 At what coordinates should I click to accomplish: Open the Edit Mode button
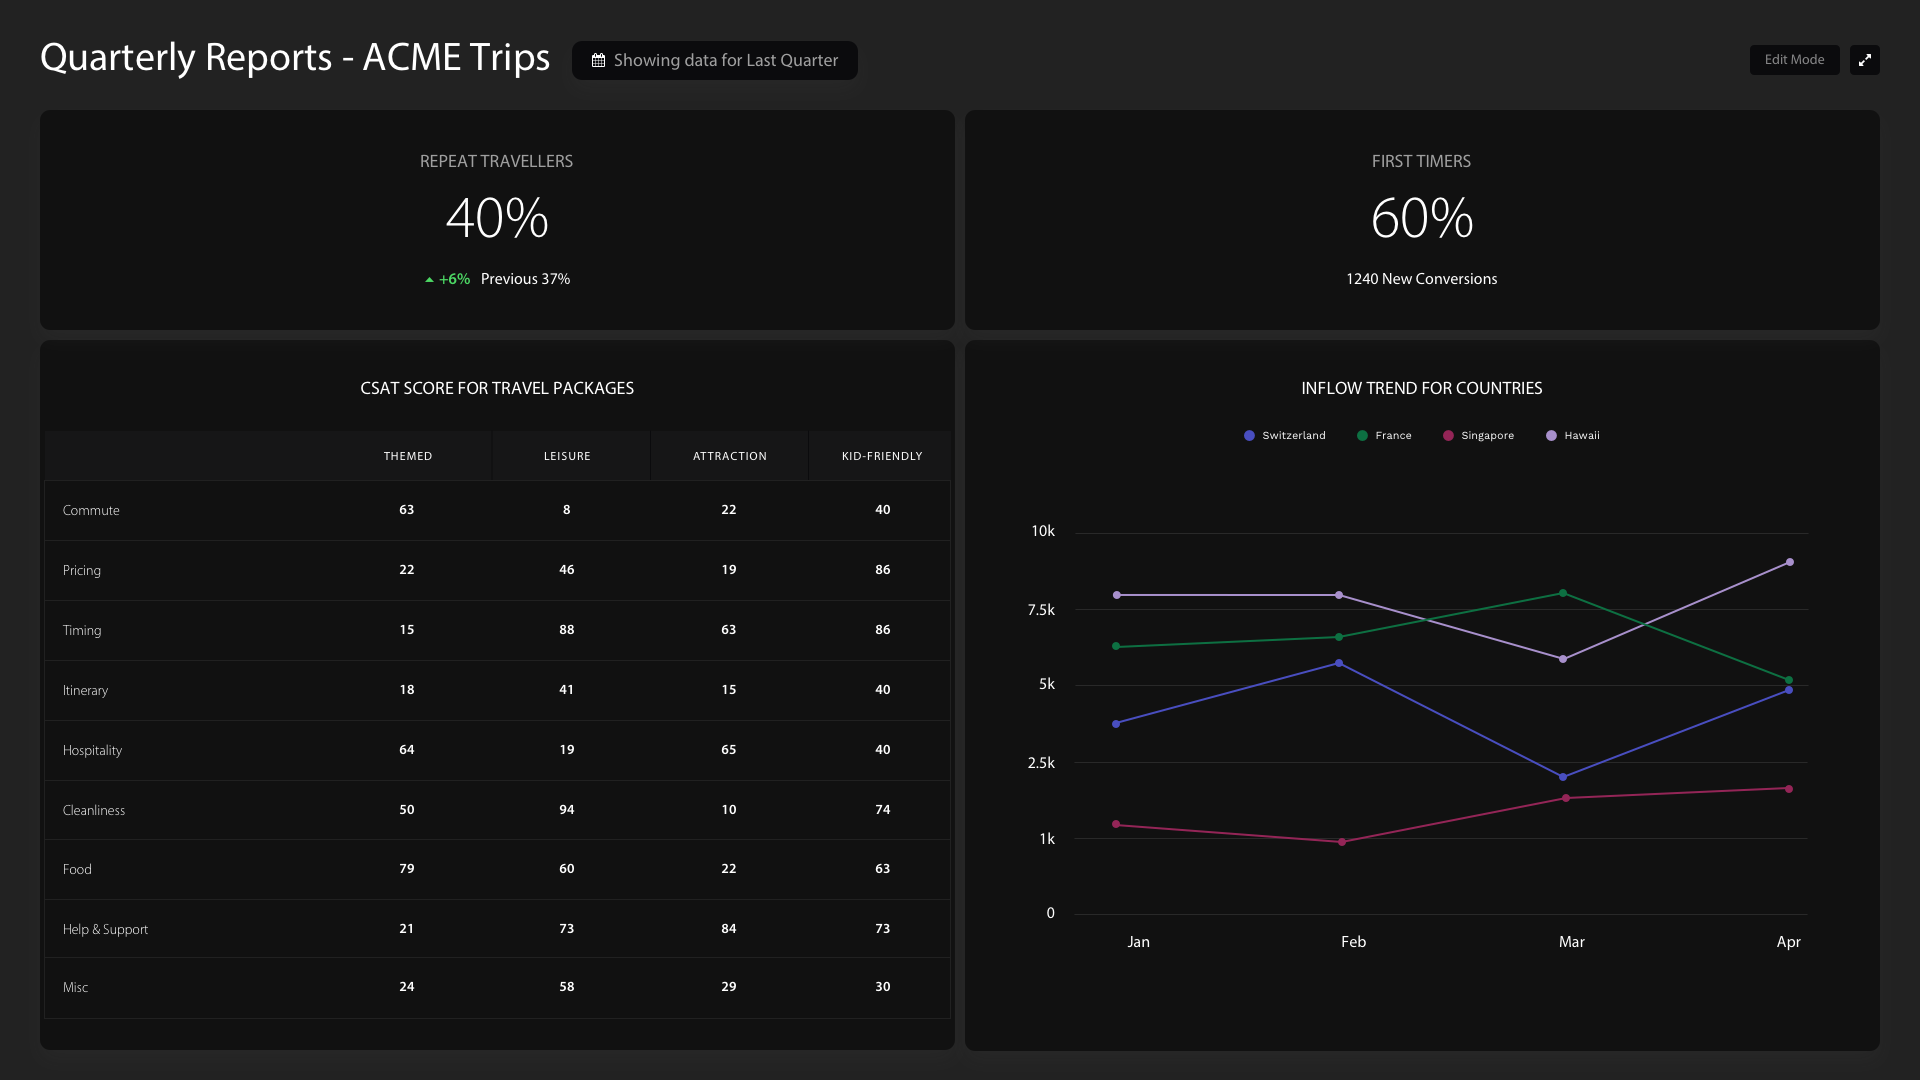[x=1794, y=60]
